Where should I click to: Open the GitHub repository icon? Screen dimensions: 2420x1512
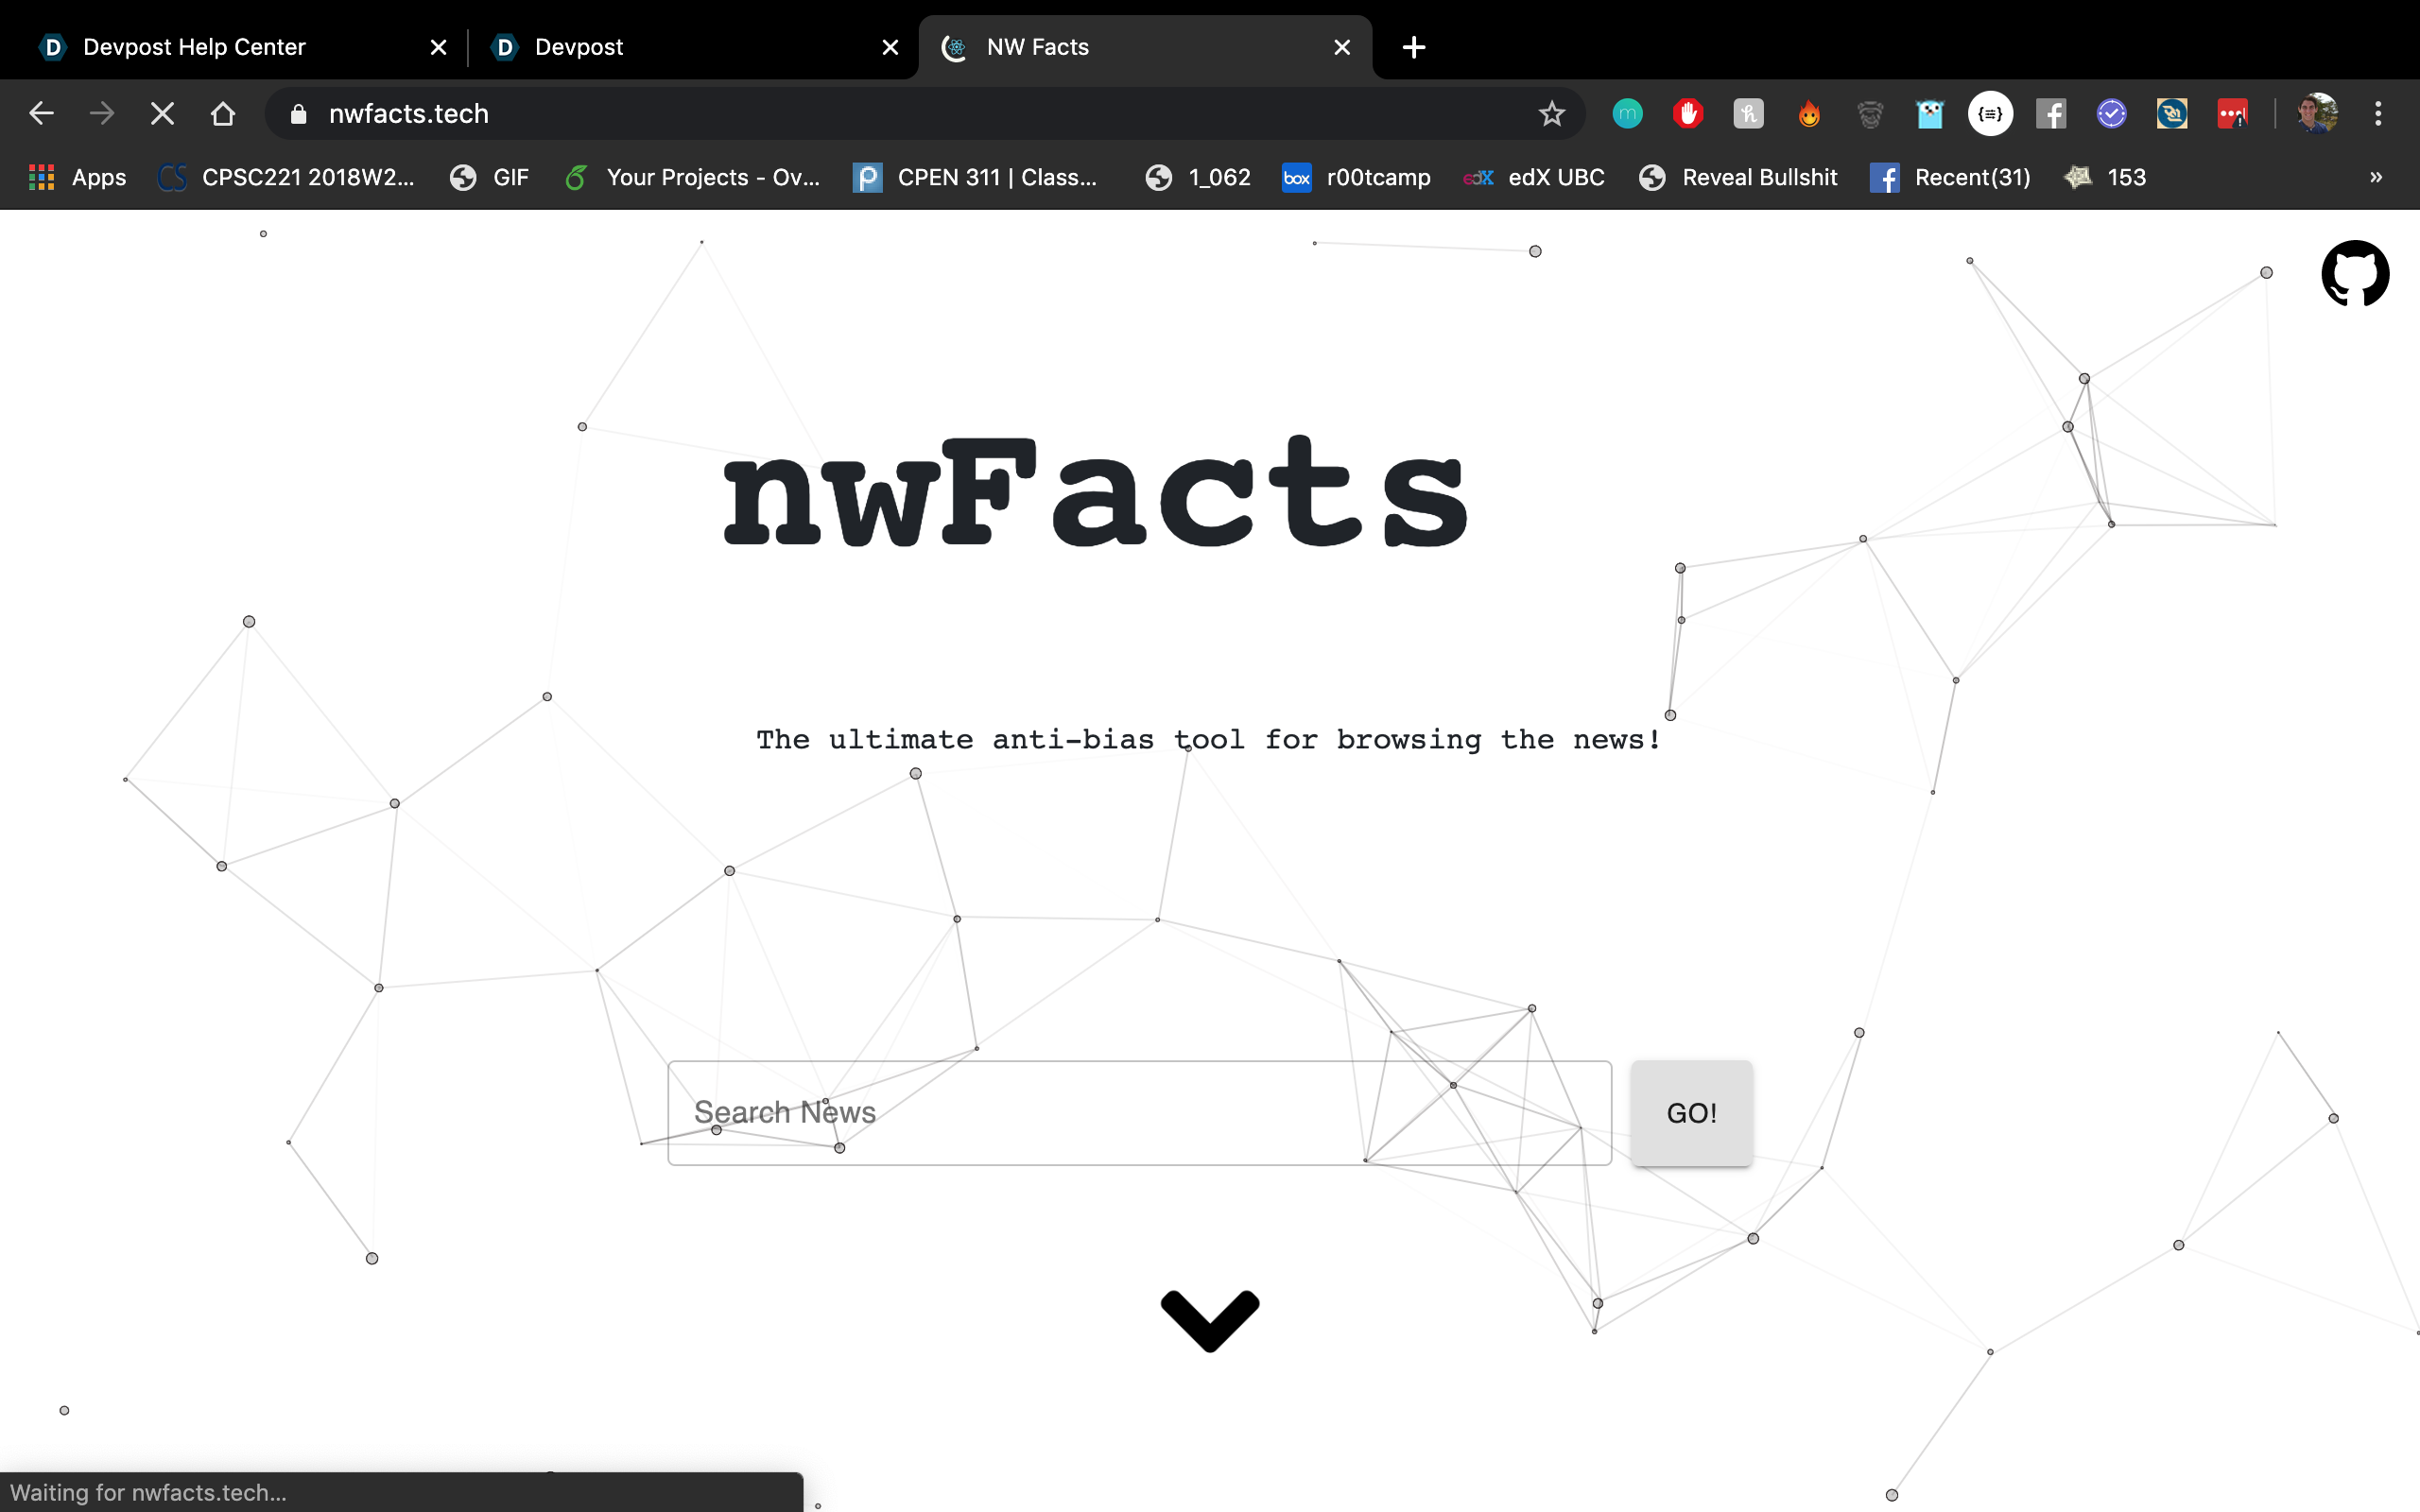click(2354, 273)
